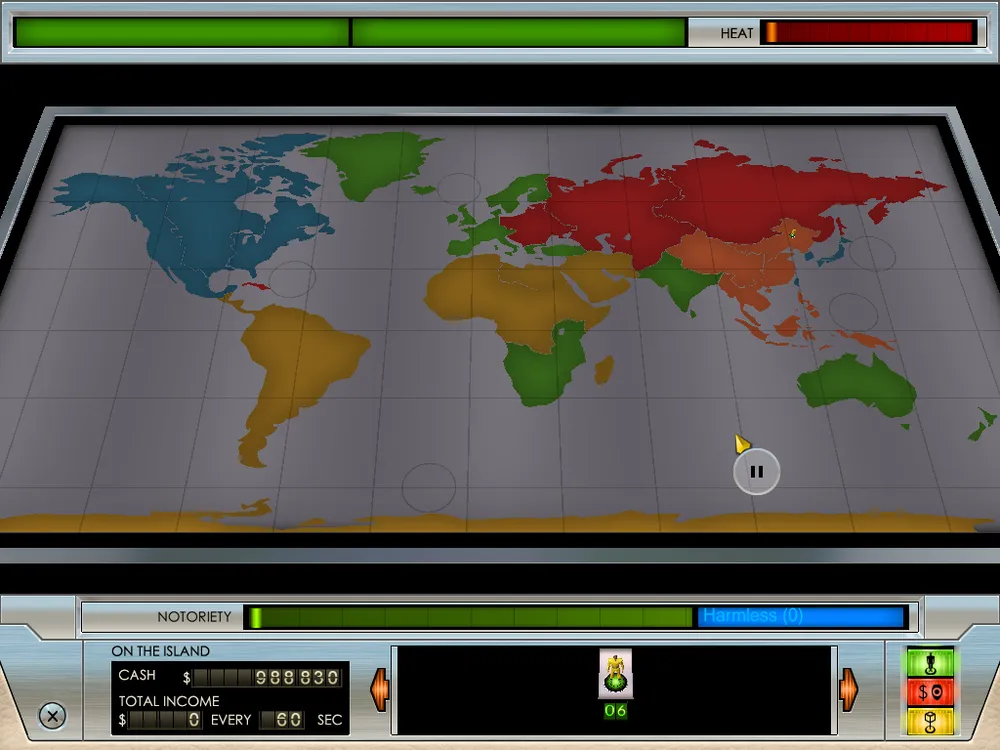Click the right green bar at top

[518, 33]
